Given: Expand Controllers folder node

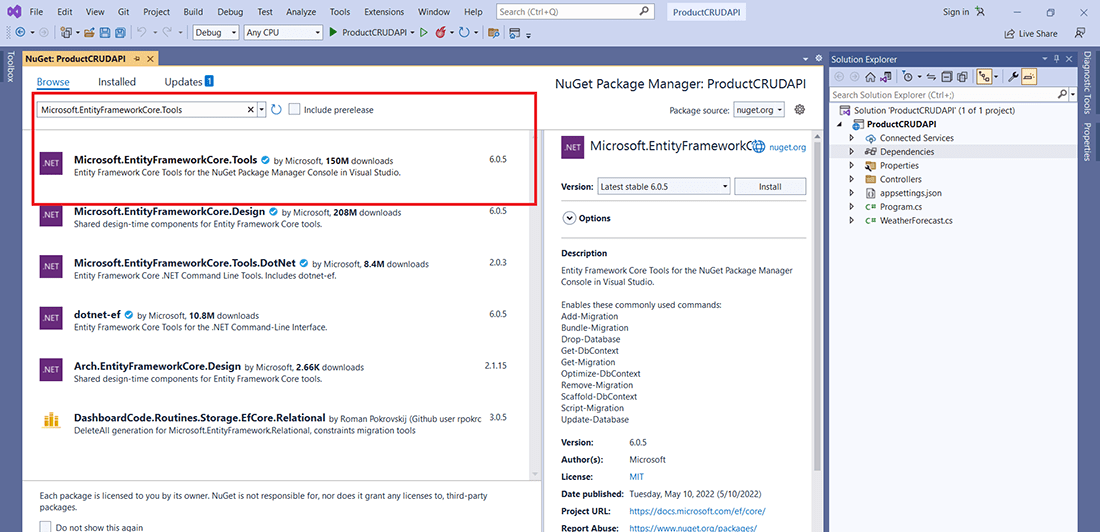Looking at the screenshot, I should (x=852, y=180).
